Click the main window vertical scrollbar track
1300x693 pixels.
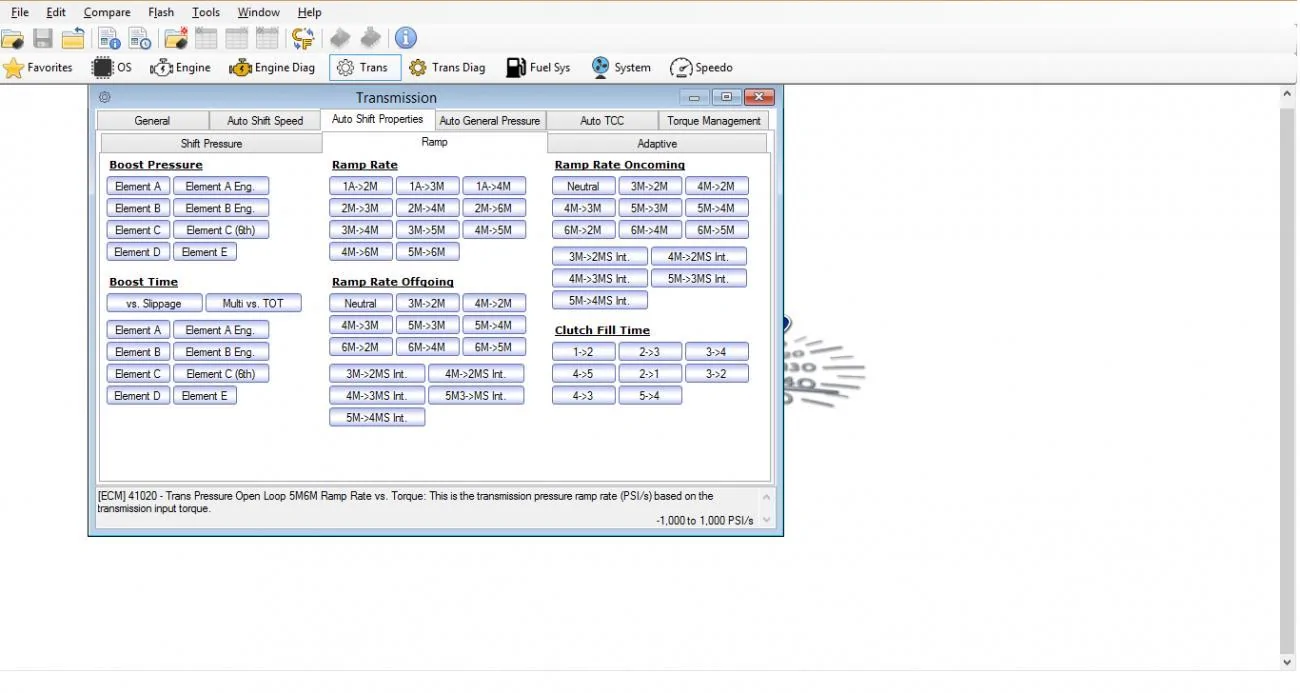click(1287, 378)
